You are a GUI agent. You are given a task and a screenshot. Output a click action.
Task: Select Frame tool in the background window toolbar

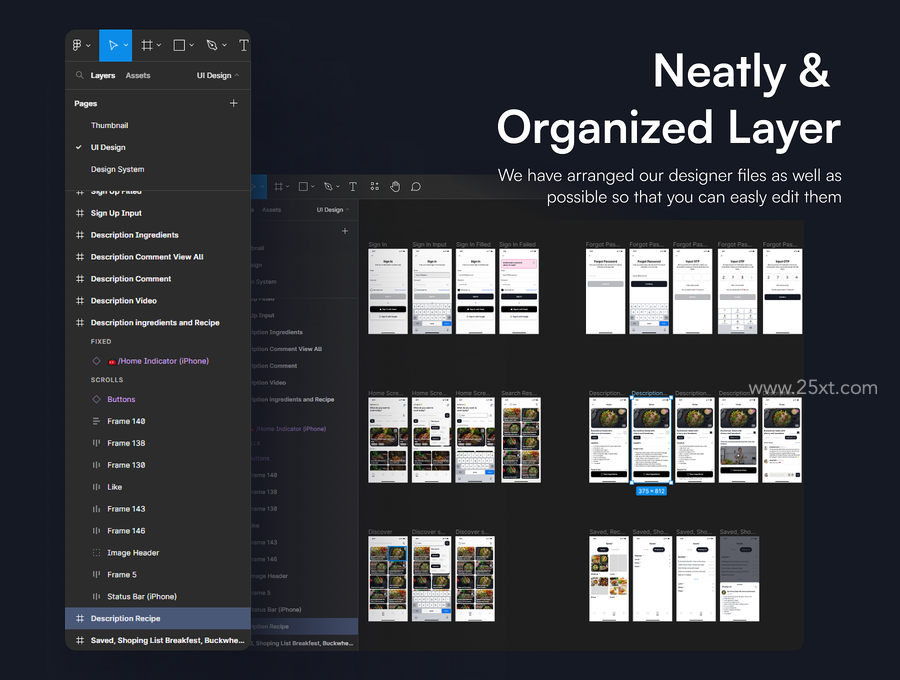point(279,186)
